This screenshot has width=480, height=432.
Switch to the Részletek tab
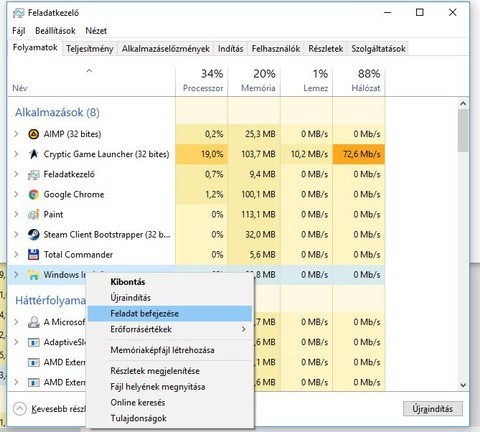(326, 49)
